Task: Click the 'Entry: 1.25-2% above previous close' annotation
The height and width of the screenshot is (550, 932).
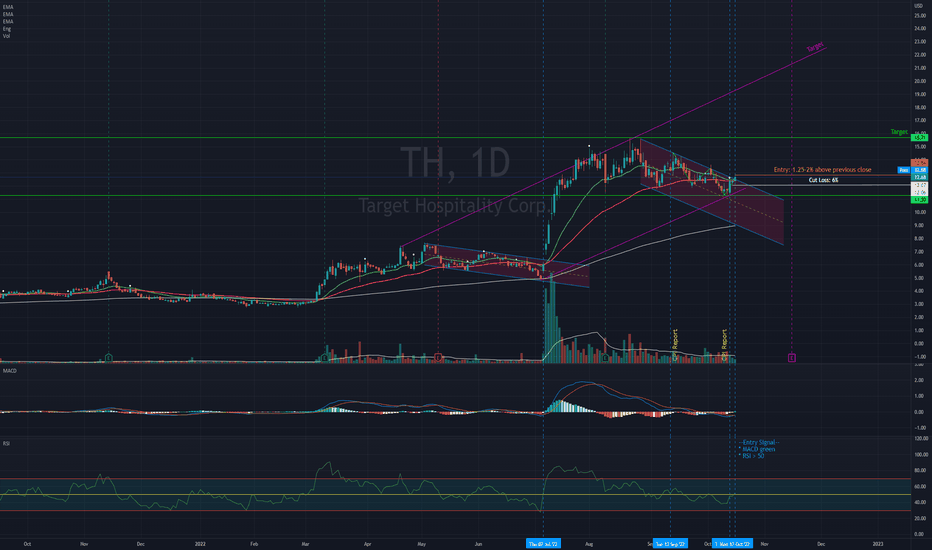Action: [x=822, y=170]
